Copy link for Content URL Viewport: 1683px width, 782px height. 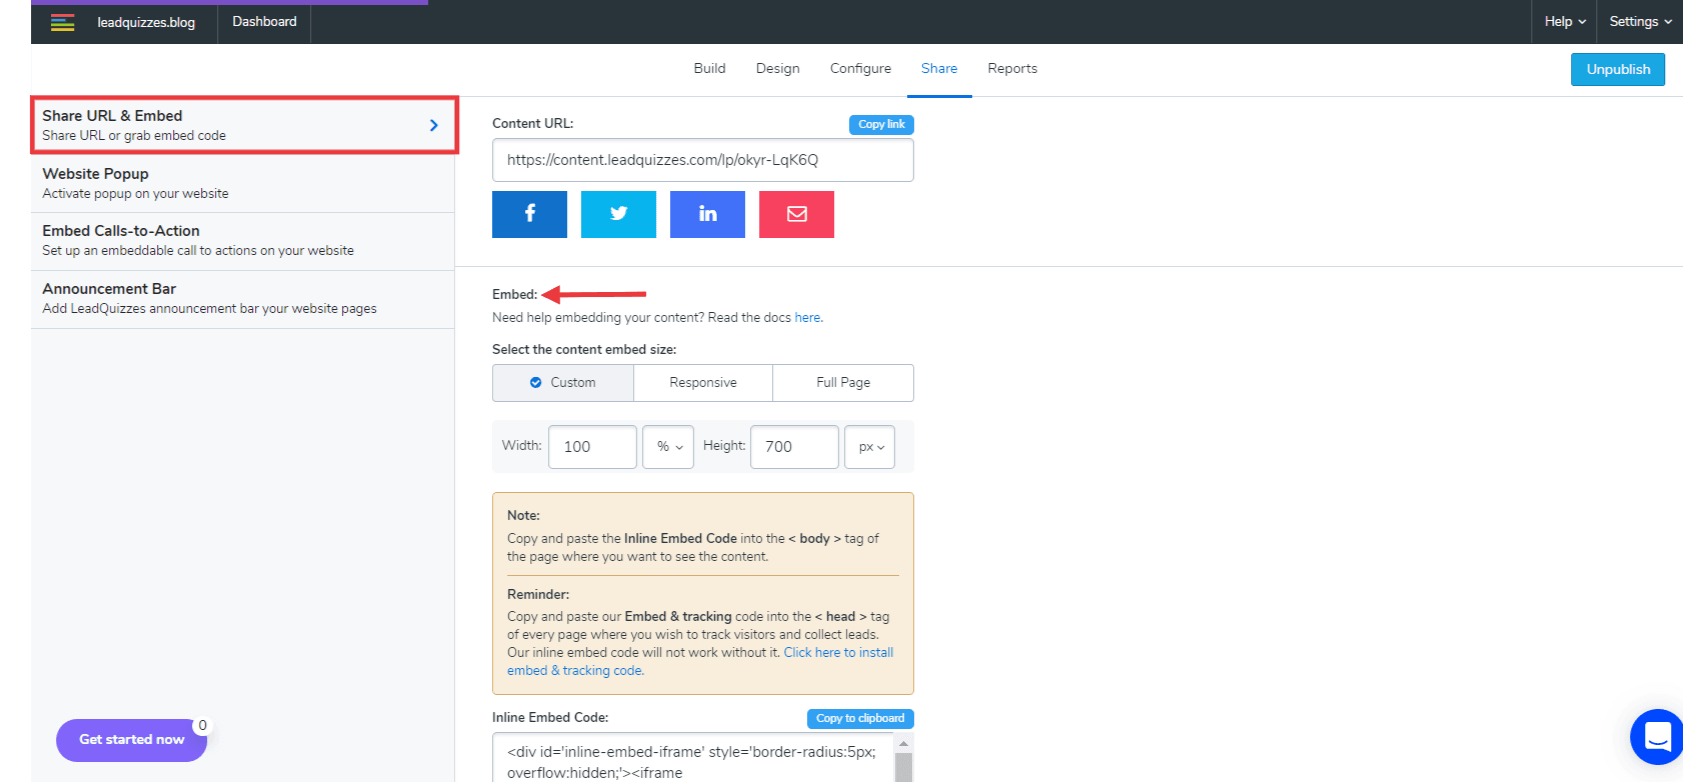pyautogui.click(x=881, y=124)
